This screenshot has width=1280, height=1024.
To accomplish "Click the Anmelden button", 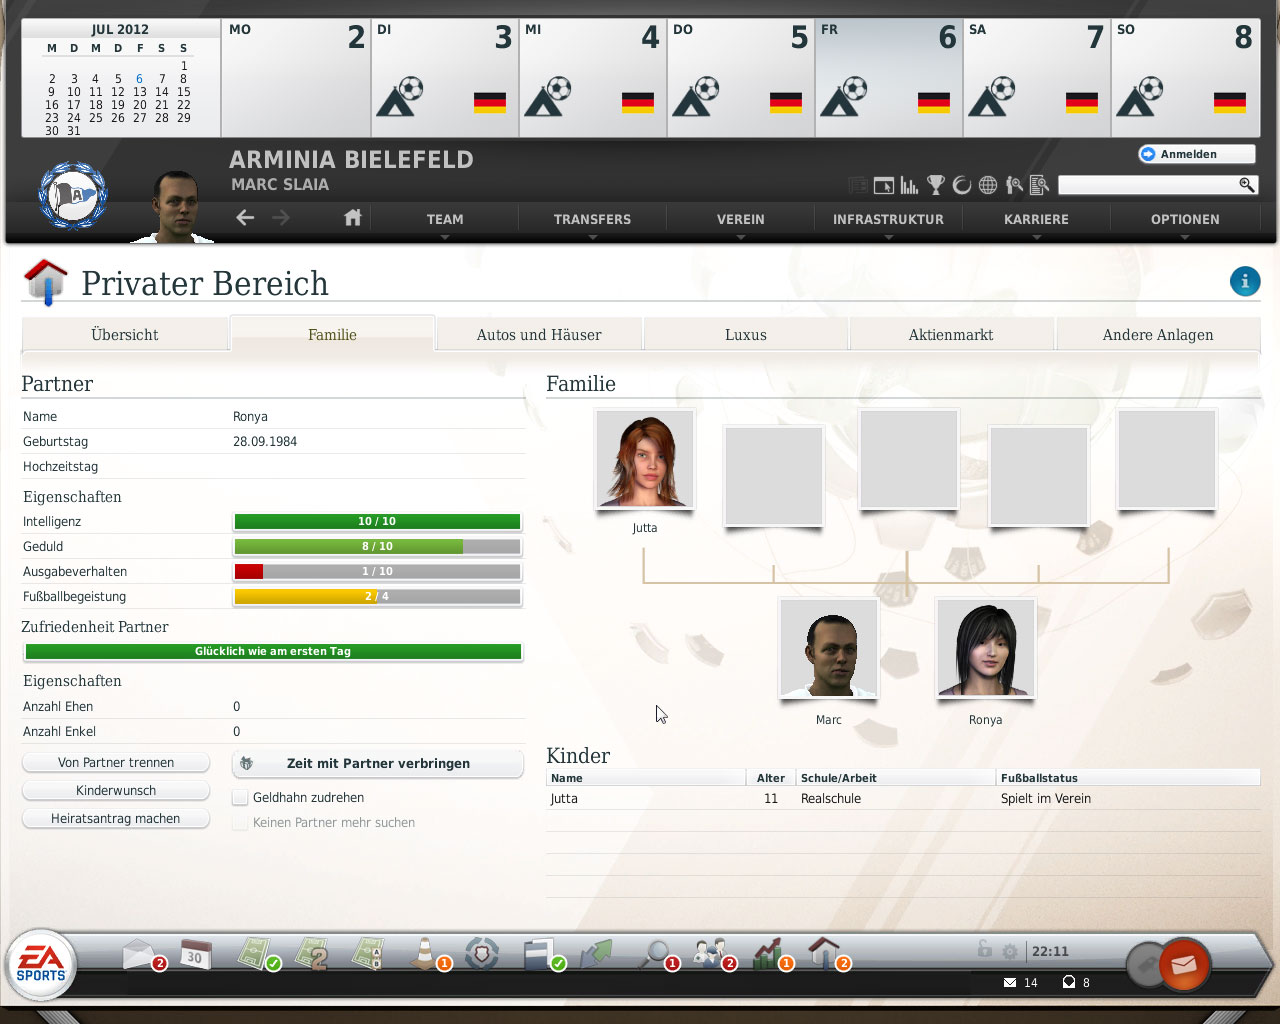I will coord(1196,154).
